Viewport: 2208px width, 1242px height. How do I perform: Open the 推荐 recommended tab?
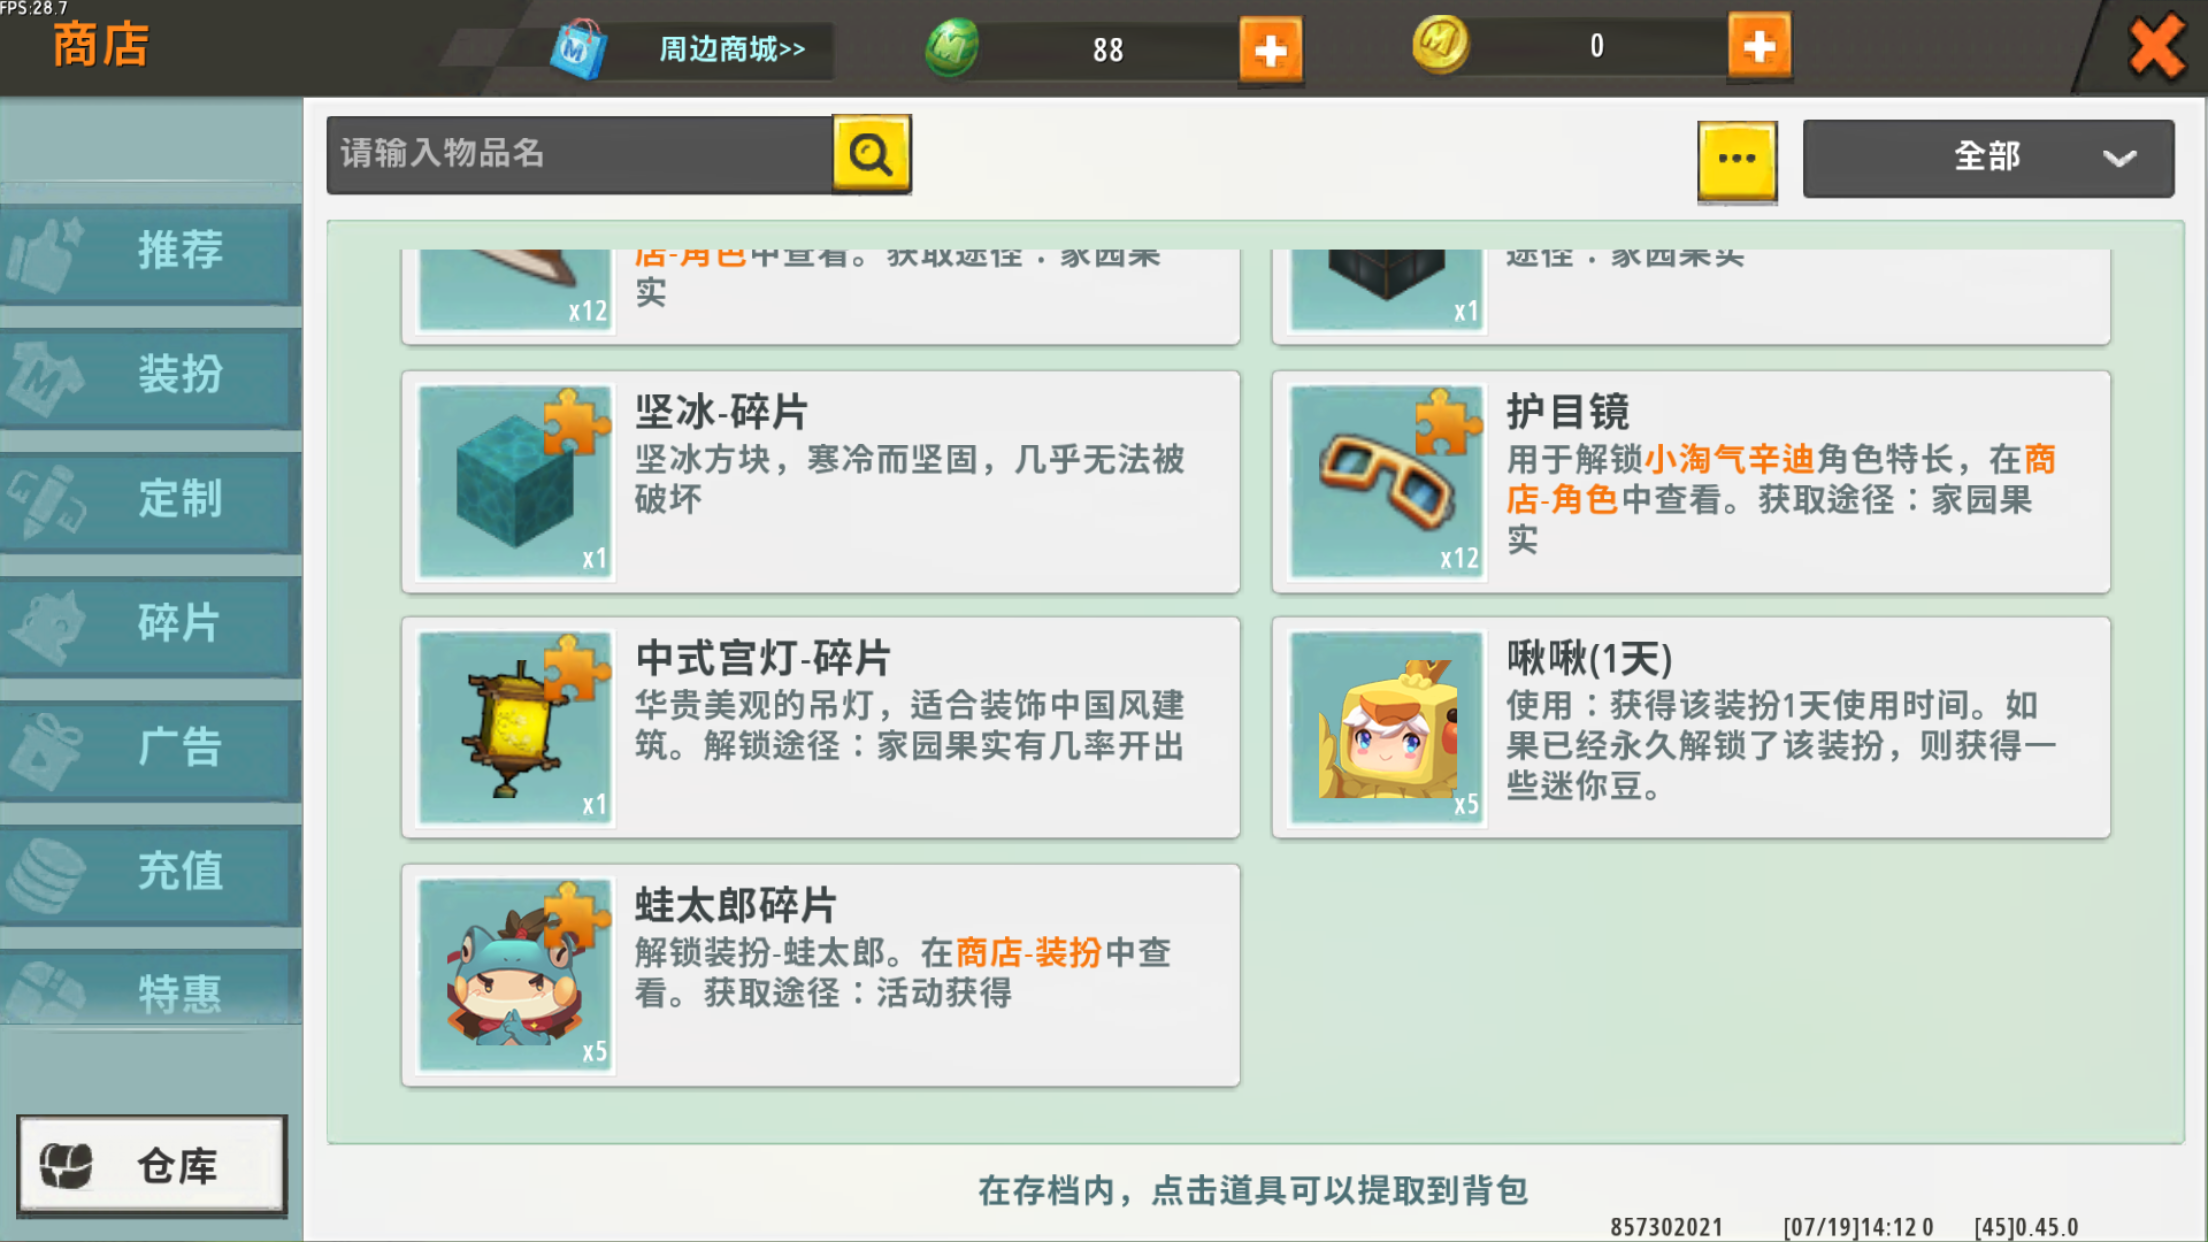151,250
